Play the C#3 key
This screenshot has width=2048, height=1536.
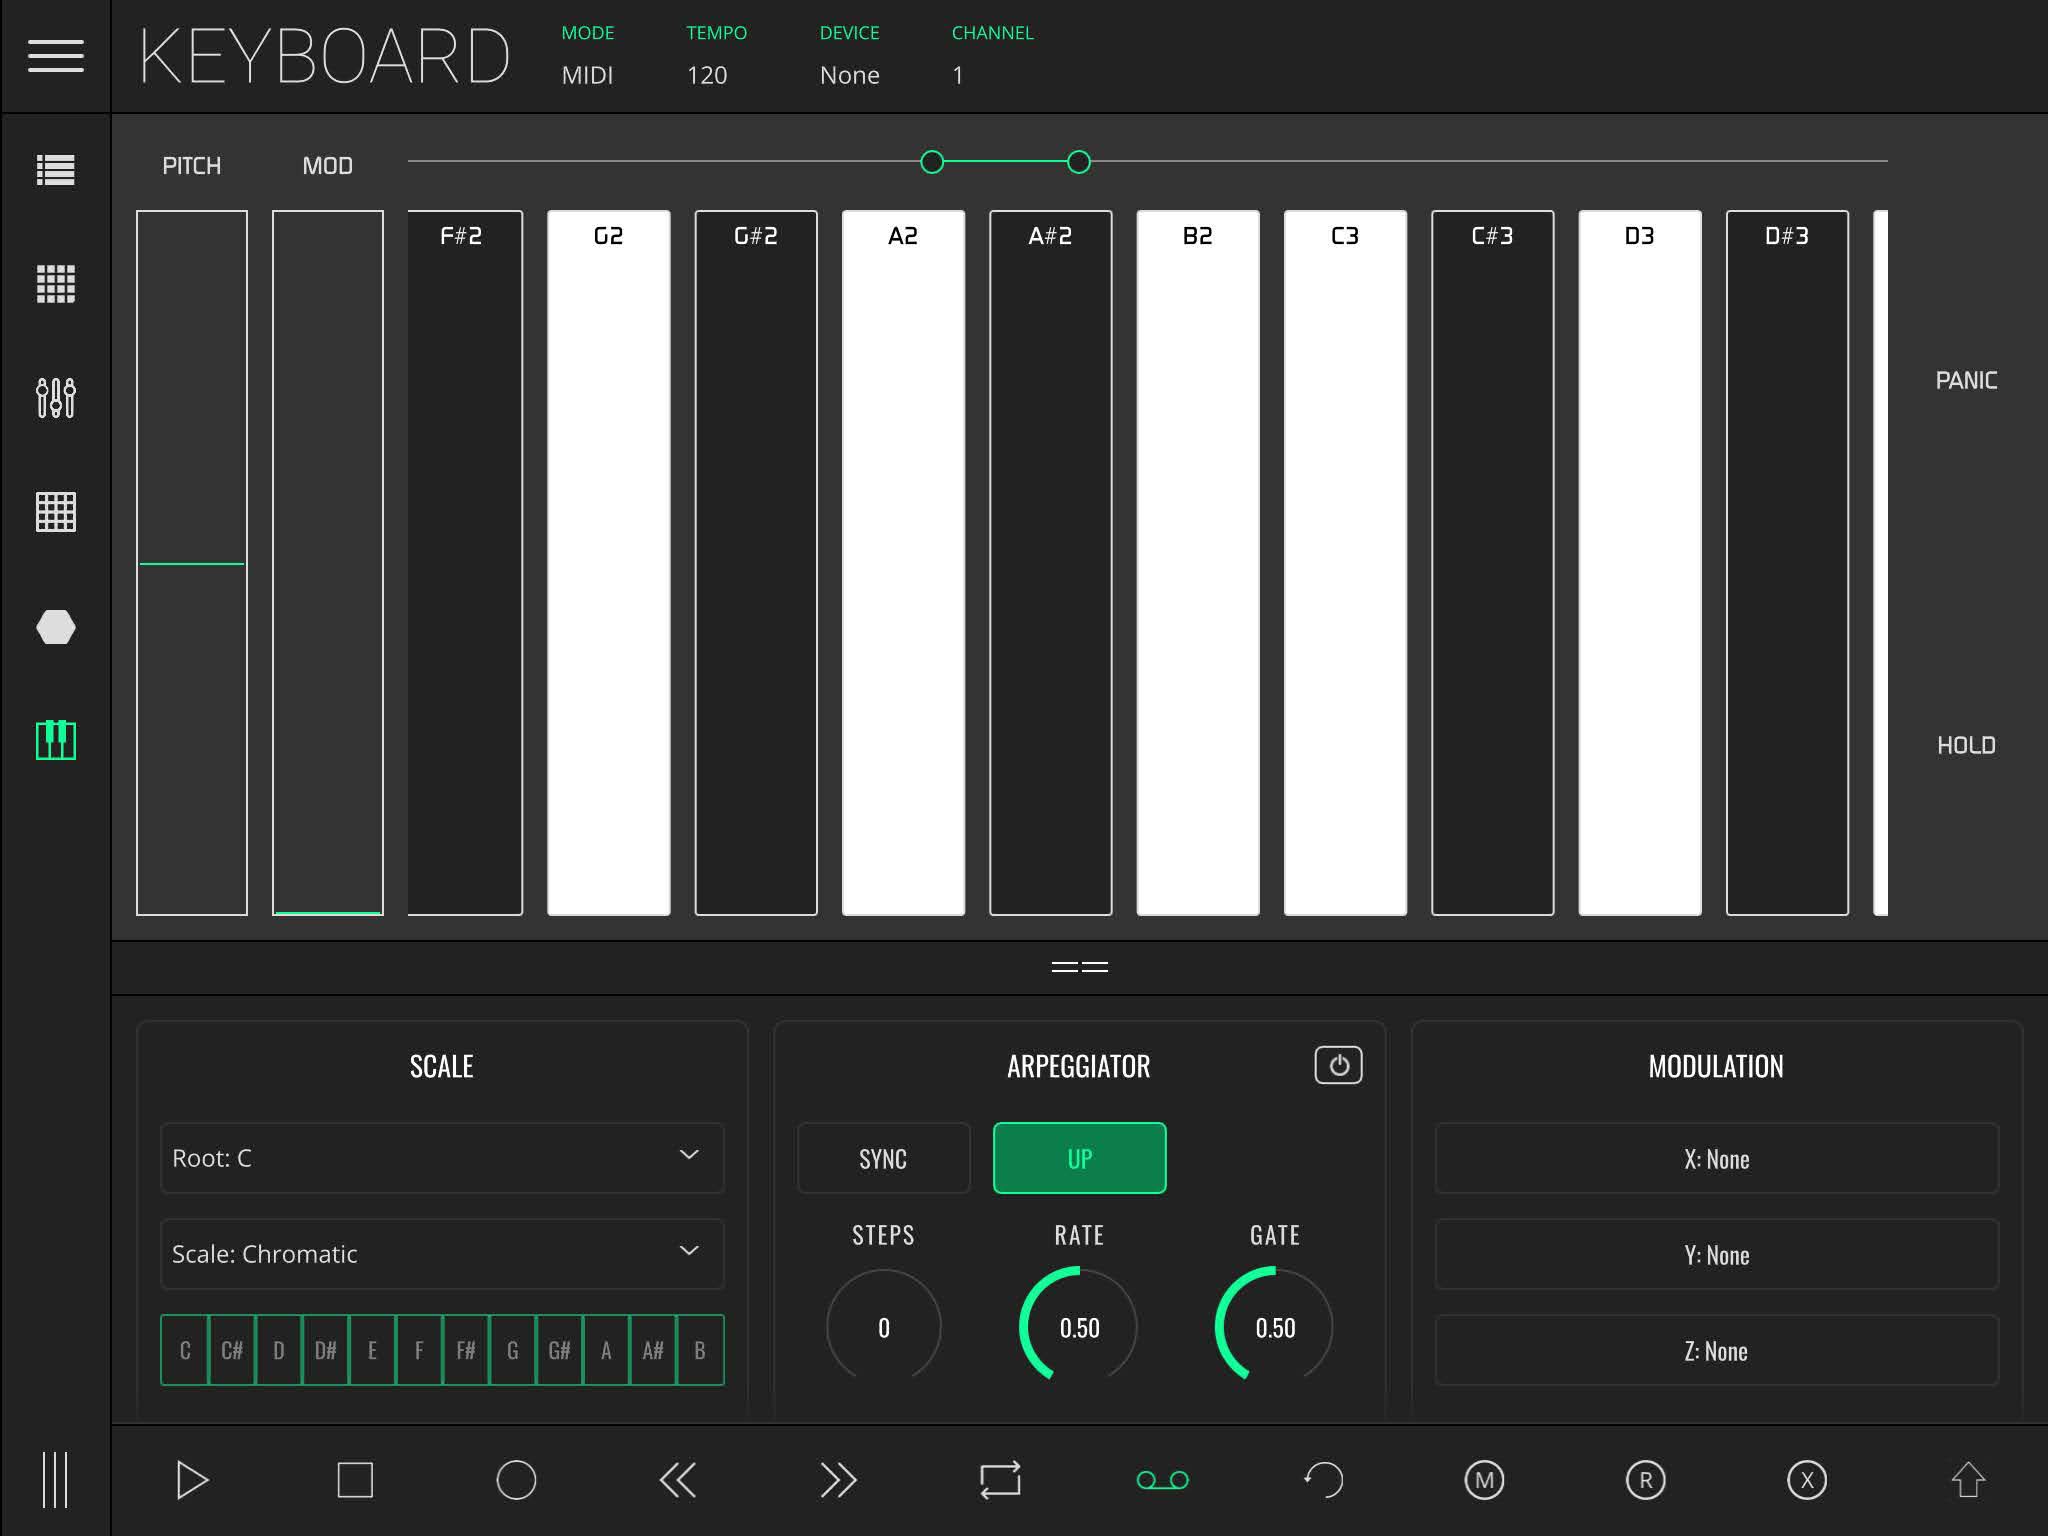click(1492, 563)
